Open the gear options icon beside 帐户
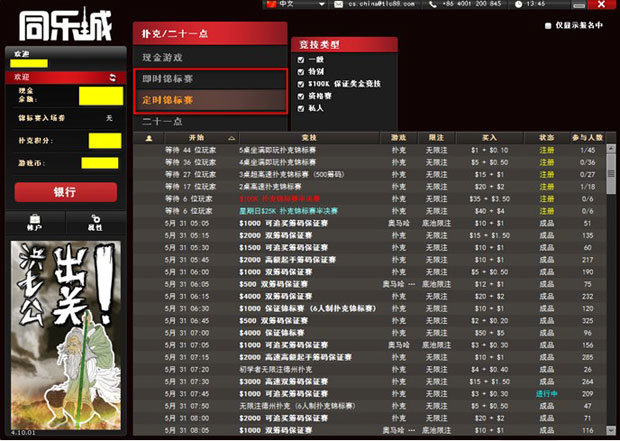Image resolution: width=620 pixels, height=441 pixels. coord(95,222)
